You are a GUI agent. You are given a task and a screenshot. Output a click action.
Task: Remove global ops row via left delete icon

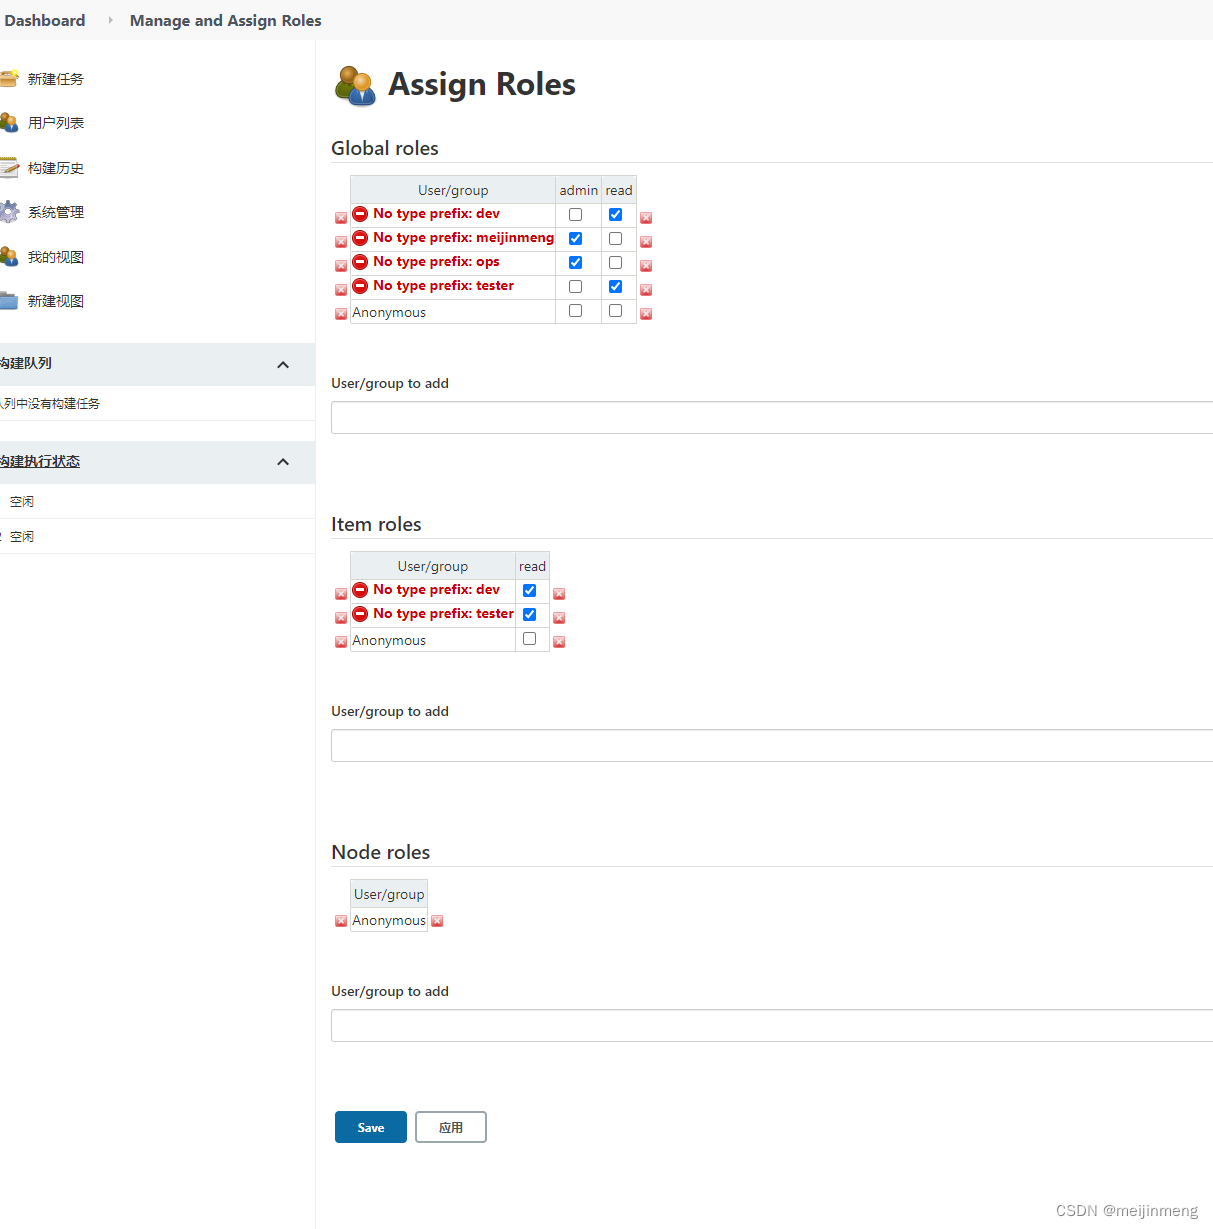point(341,265)
